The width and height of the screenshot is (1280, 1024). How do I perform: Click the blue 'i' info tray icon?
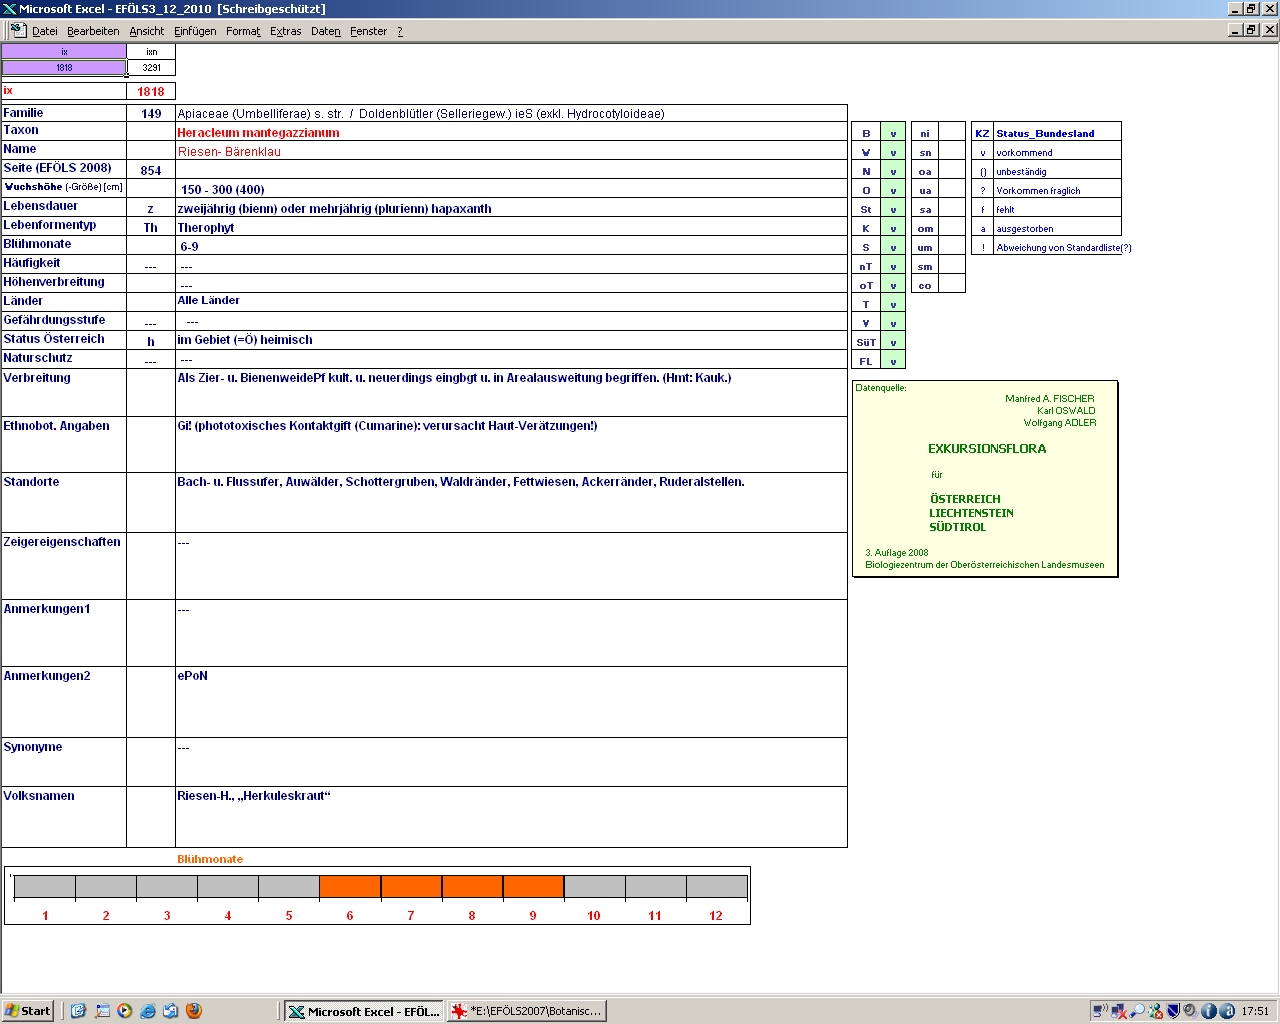(1208, 1011)
